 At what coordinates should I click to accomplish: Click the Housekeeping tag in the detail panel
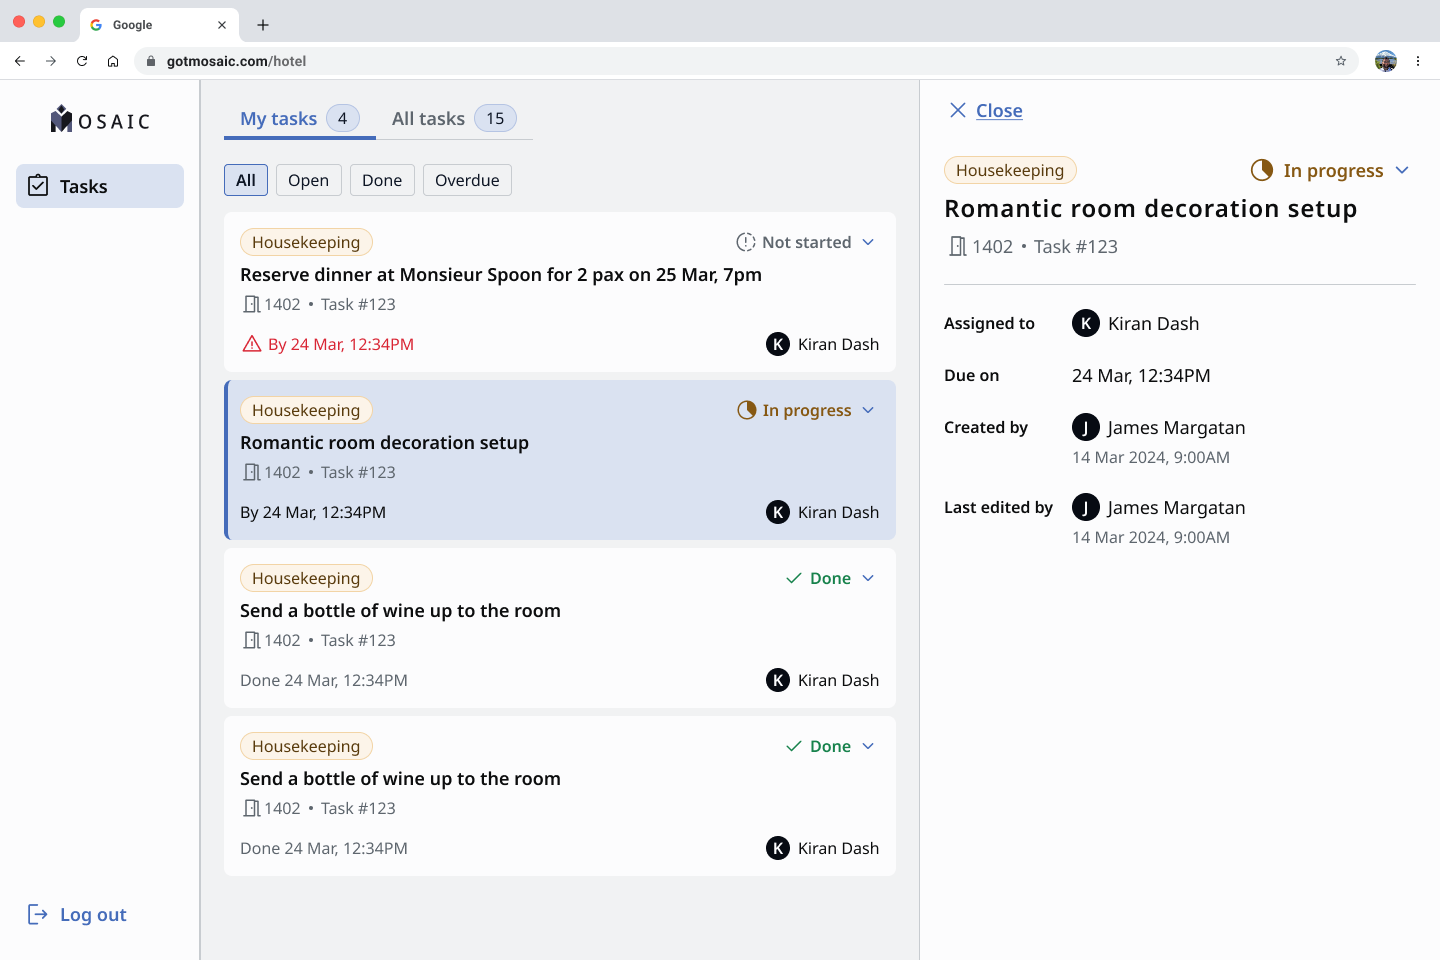(x=1010, y=170)
